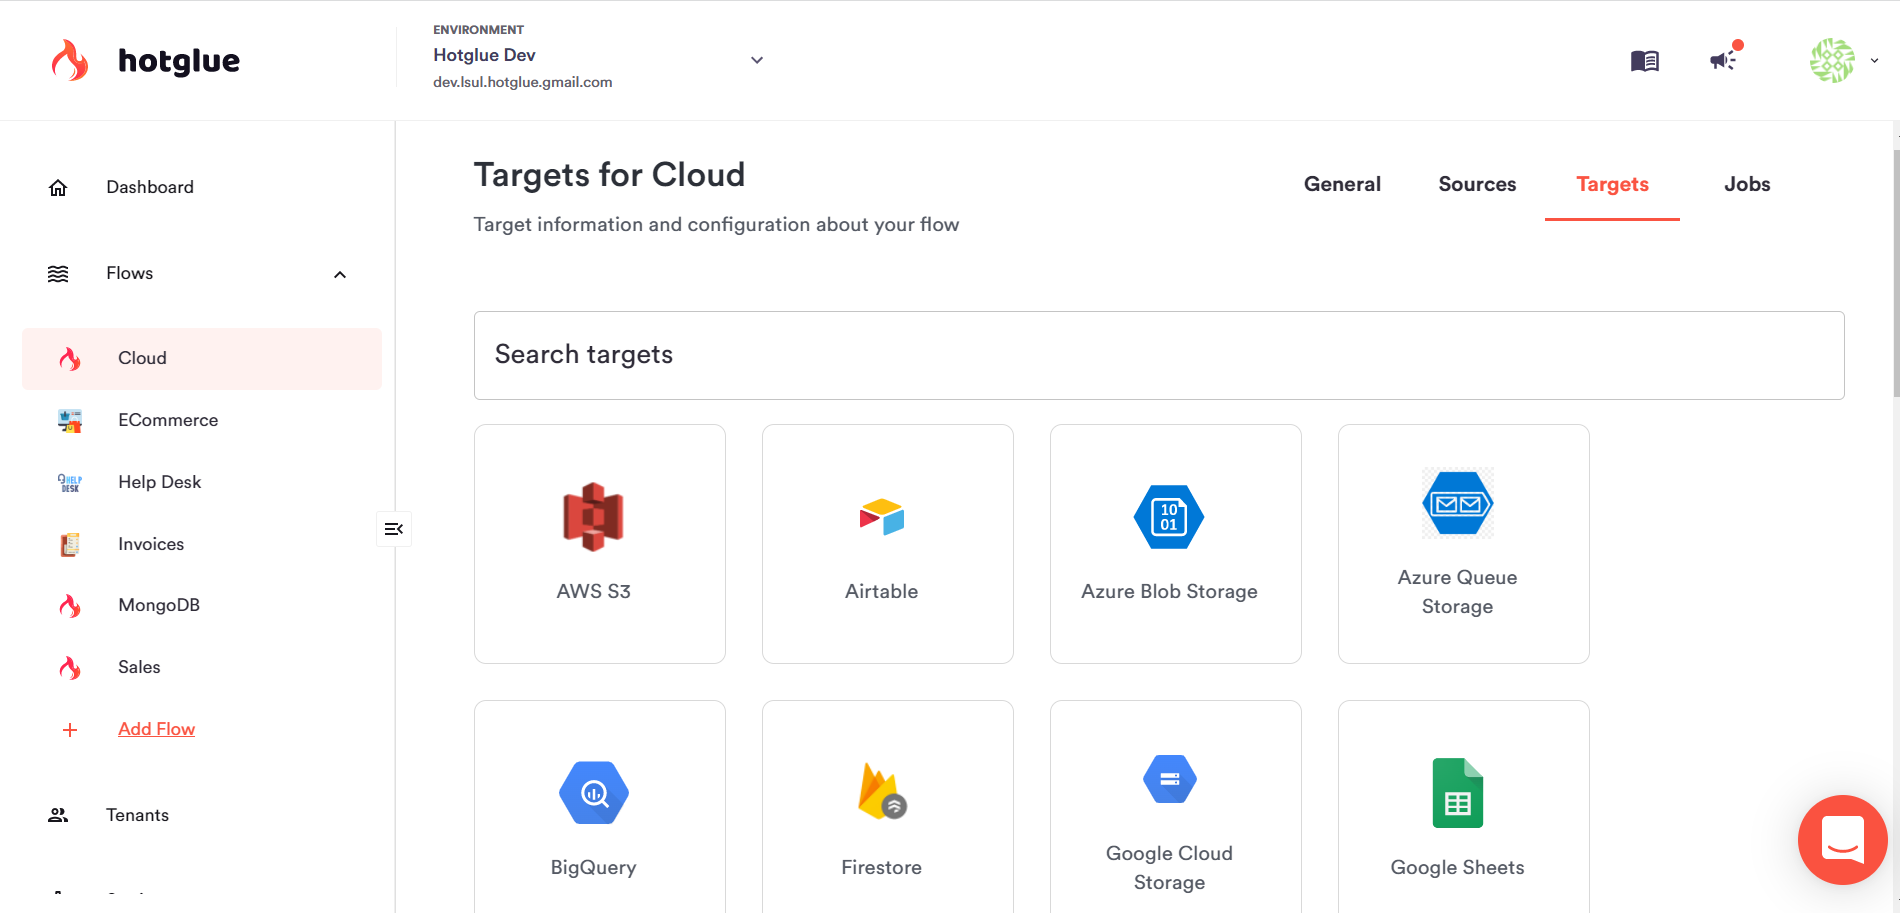Open the Help Desk flow icon
This screenshot has height=913, width=1900.
tap(70, 483)
